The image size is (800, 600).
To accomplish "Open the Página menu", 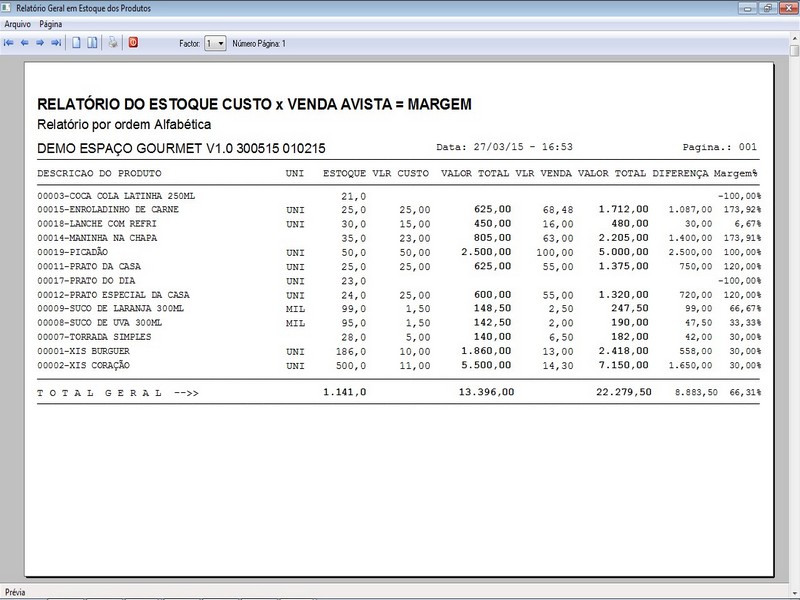I will (51, 24).
